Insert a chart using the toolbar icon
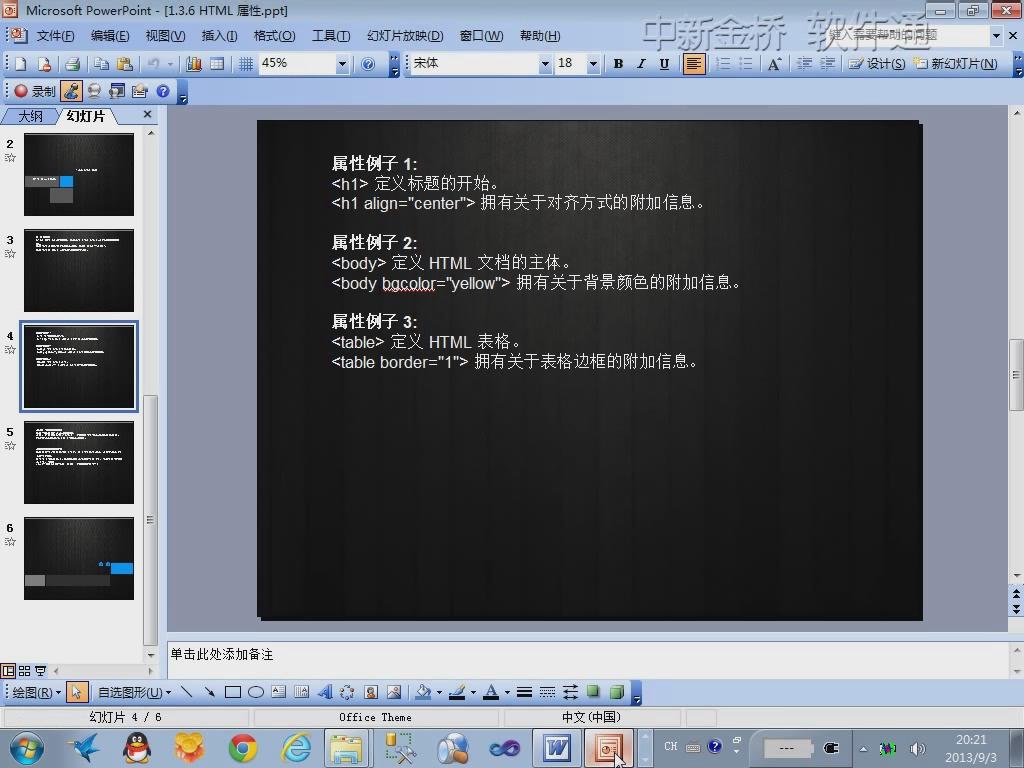Image resolution: width=1024 pixels, height=768 pixels. pyautogui.click(x=194, y=63)
